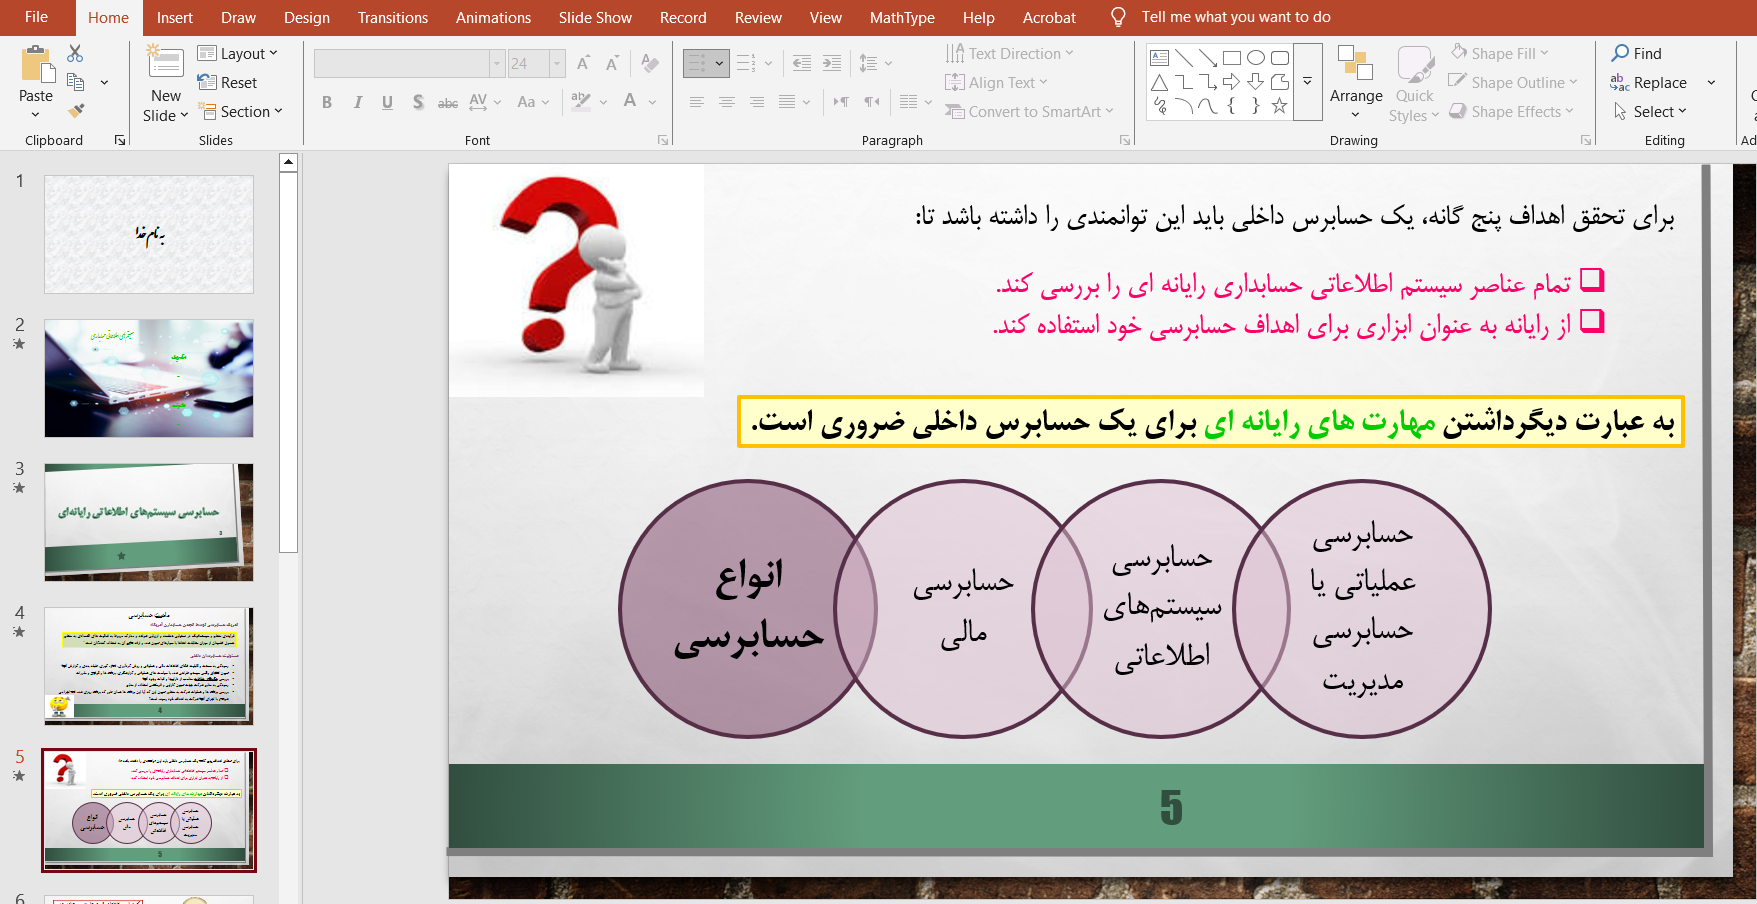Screen dimensions: 1757x904
Task: Select the rectangle shape in the shapes gallery
Action: click(1232, 58)
